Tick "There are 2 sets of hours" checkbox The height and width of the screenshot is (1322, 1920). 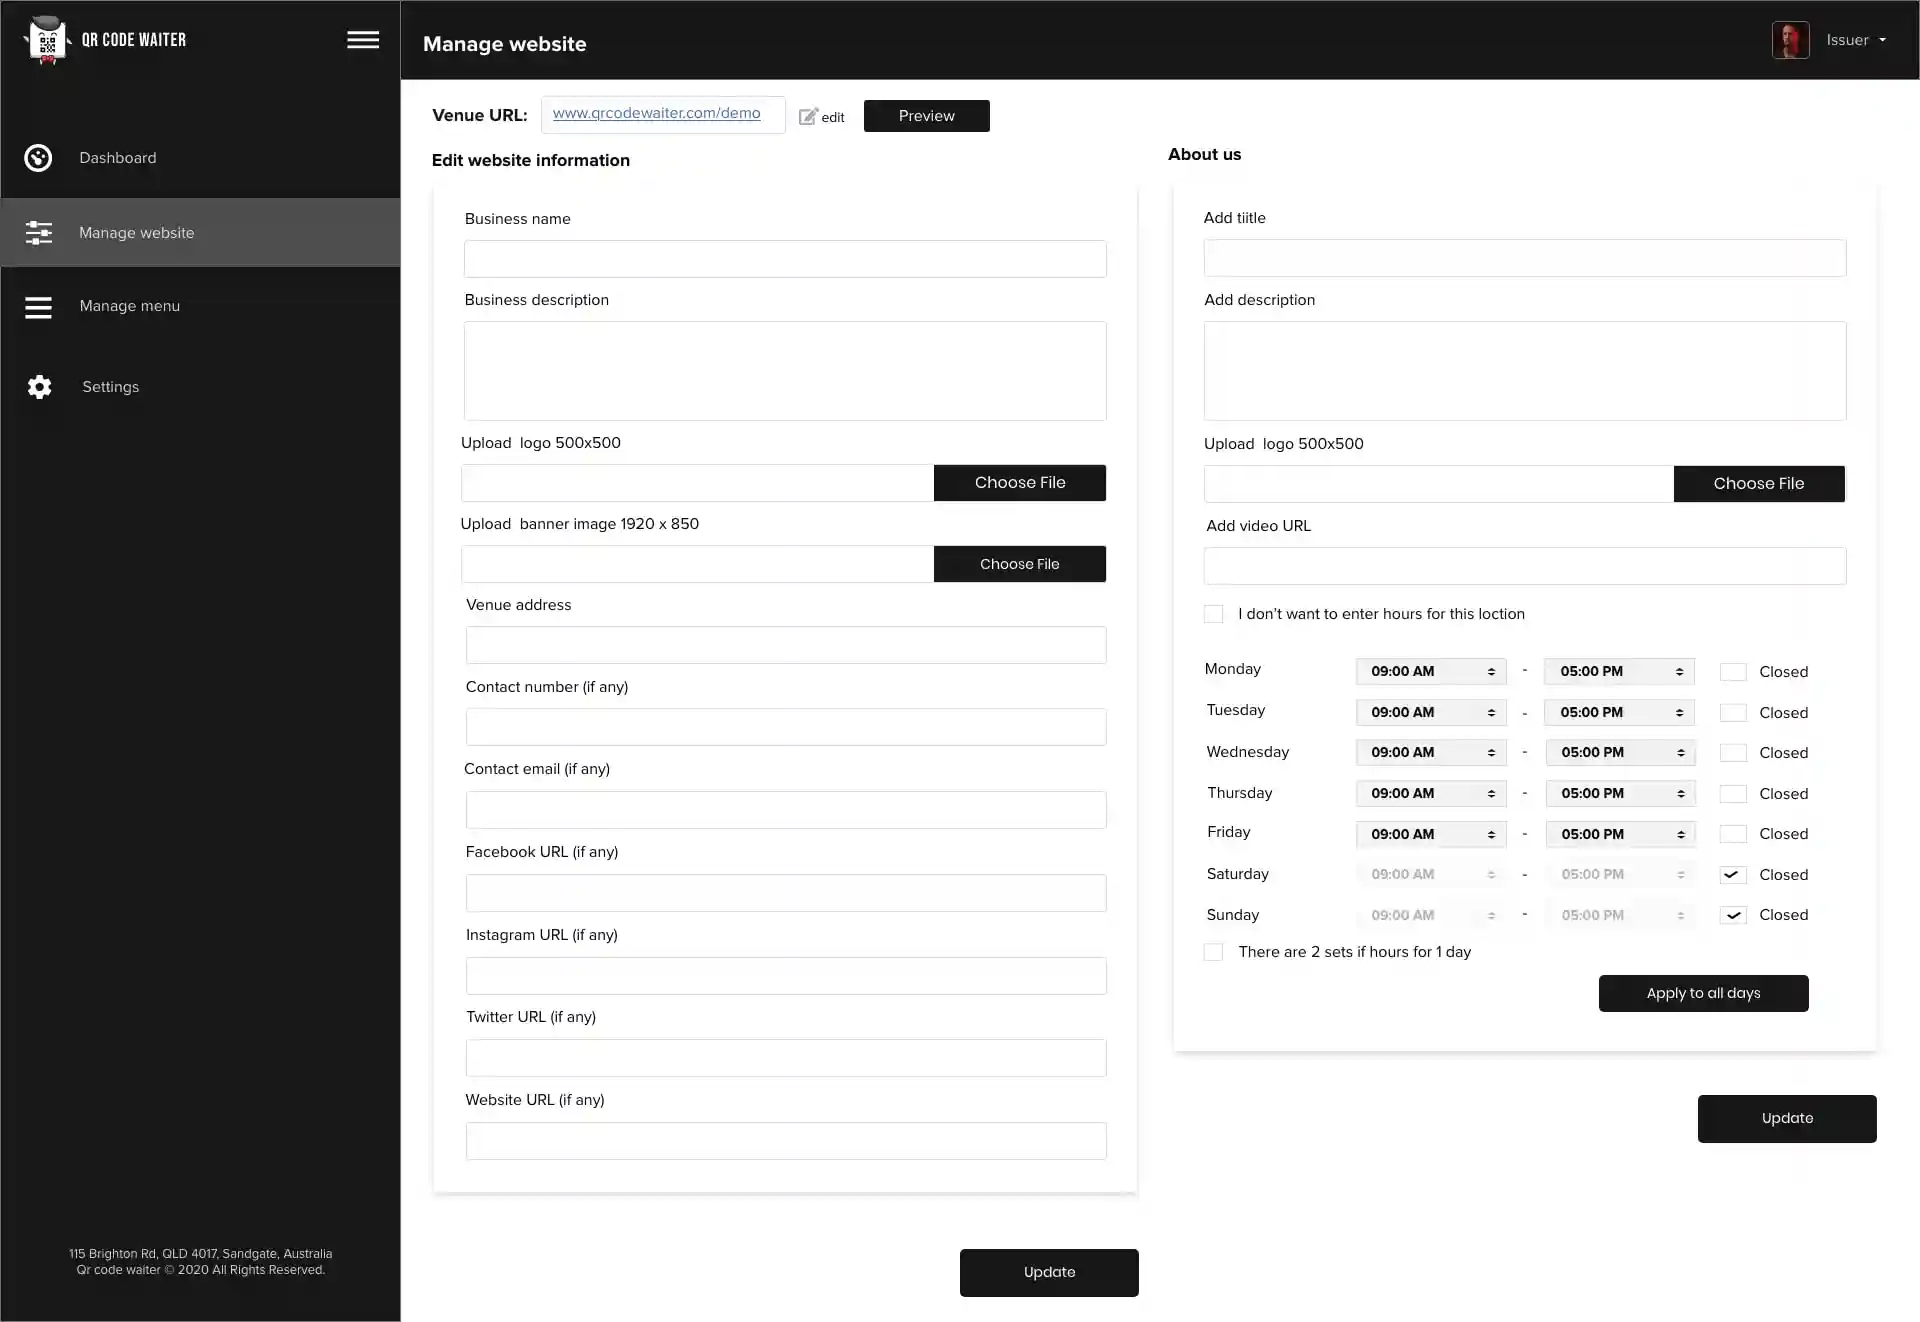1213,952
